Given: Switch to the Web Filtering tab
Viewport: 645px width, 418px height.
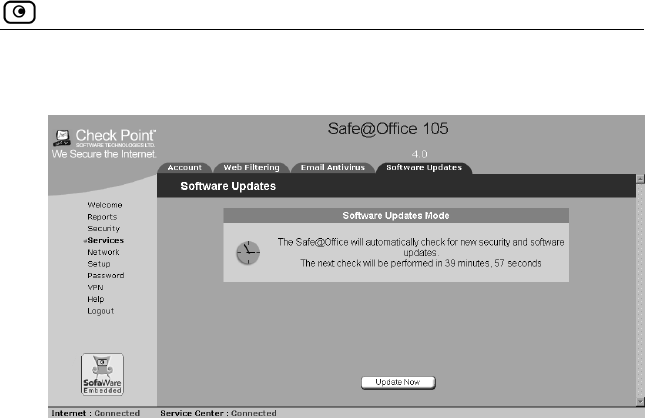Looking at the screenshot, I should coord(251,168).
